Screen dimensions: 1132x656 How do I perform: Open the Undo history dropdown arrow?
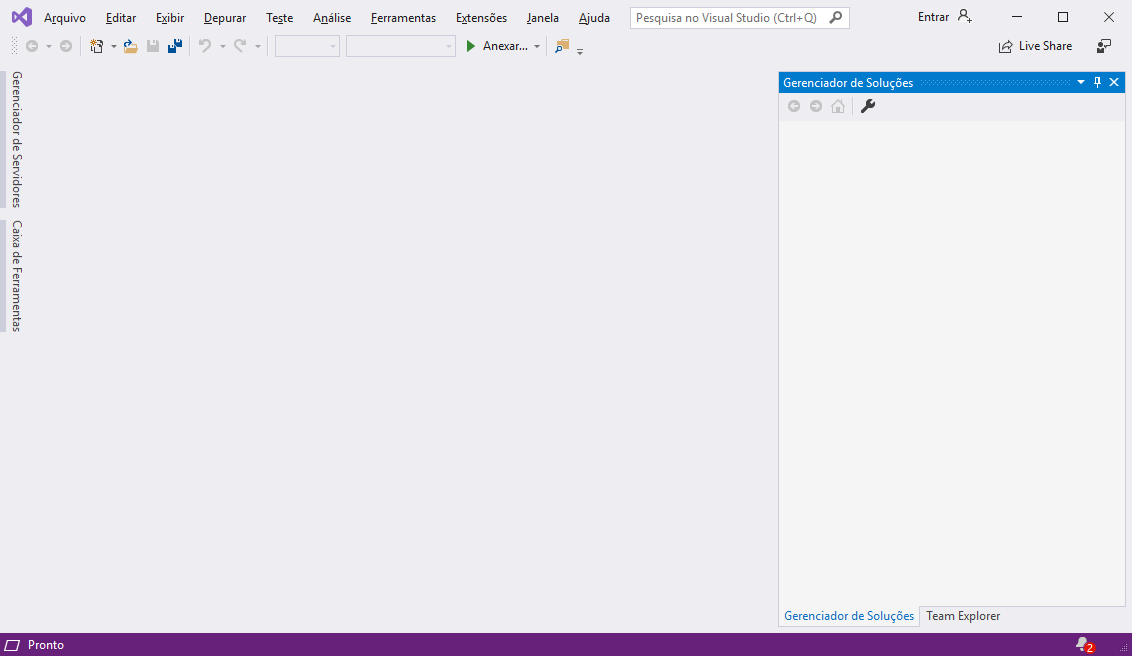222,46
